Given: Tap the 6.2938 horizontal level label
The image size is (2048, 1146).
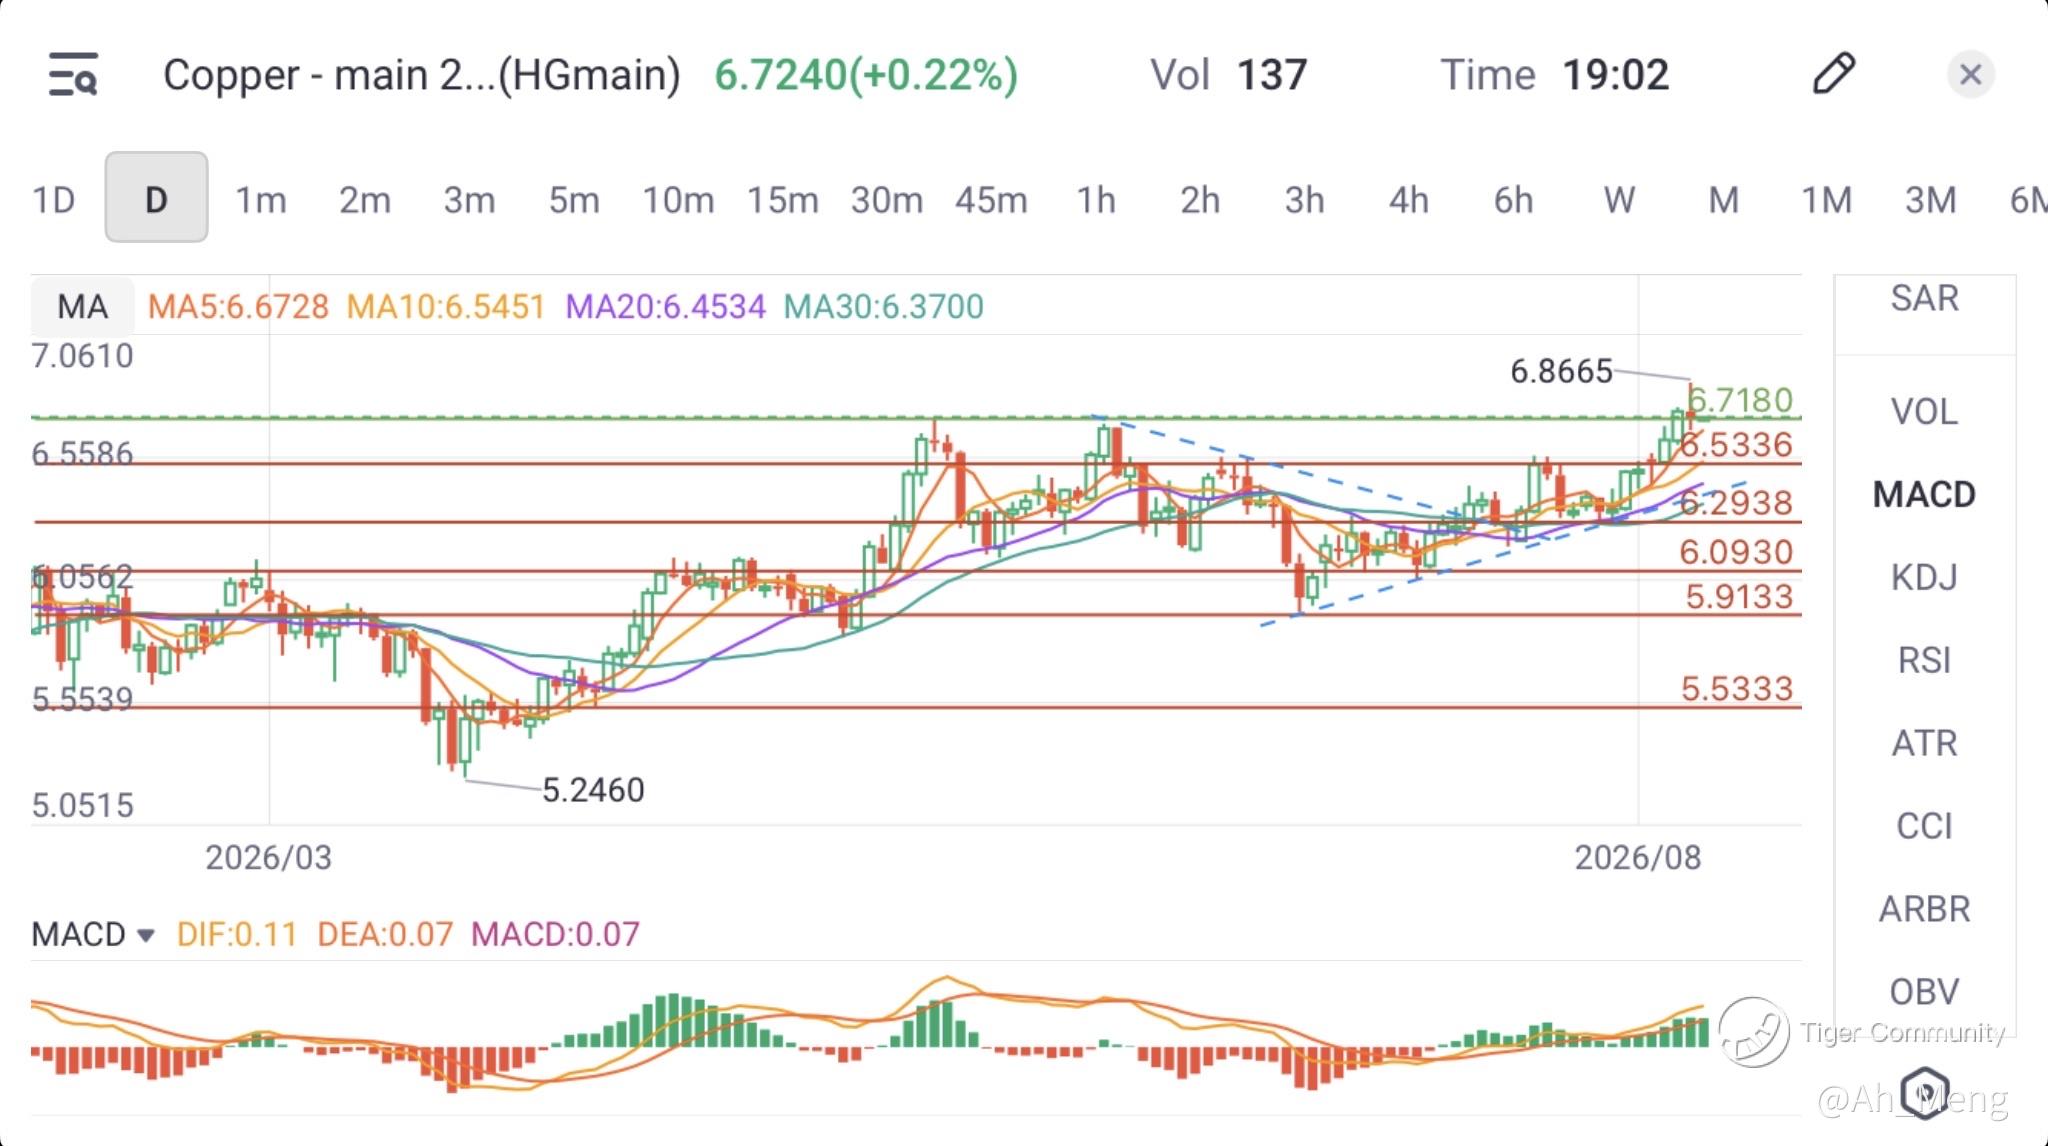Looking at the screenshot, I should click(1736, 502).
